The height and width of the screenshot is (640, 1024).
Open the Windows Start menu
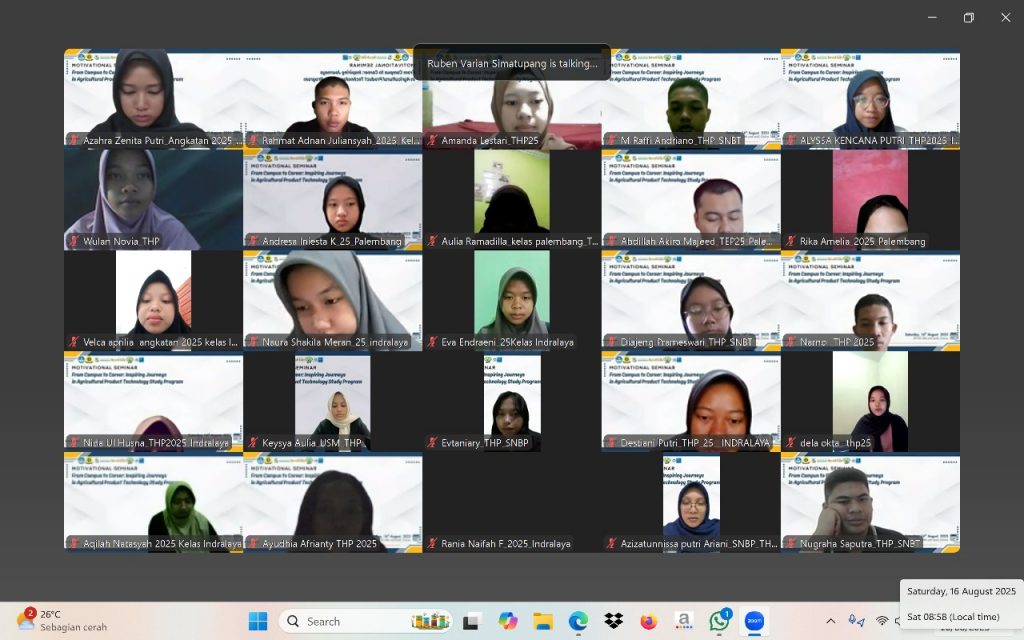[258, 621]
